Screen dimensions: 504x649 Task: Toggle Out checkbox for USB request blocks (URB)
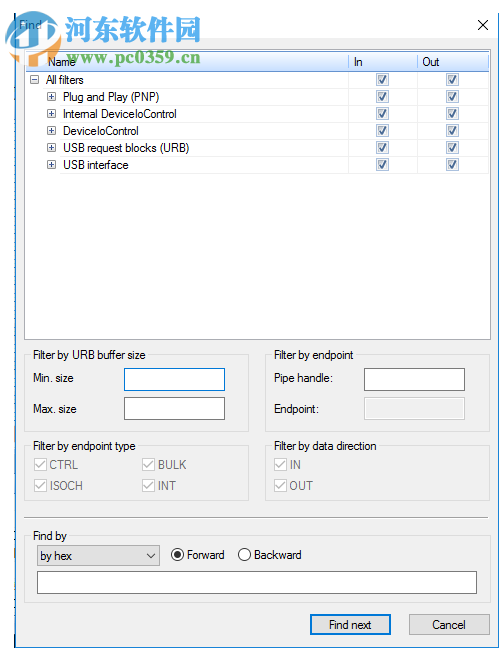[452, 147]
